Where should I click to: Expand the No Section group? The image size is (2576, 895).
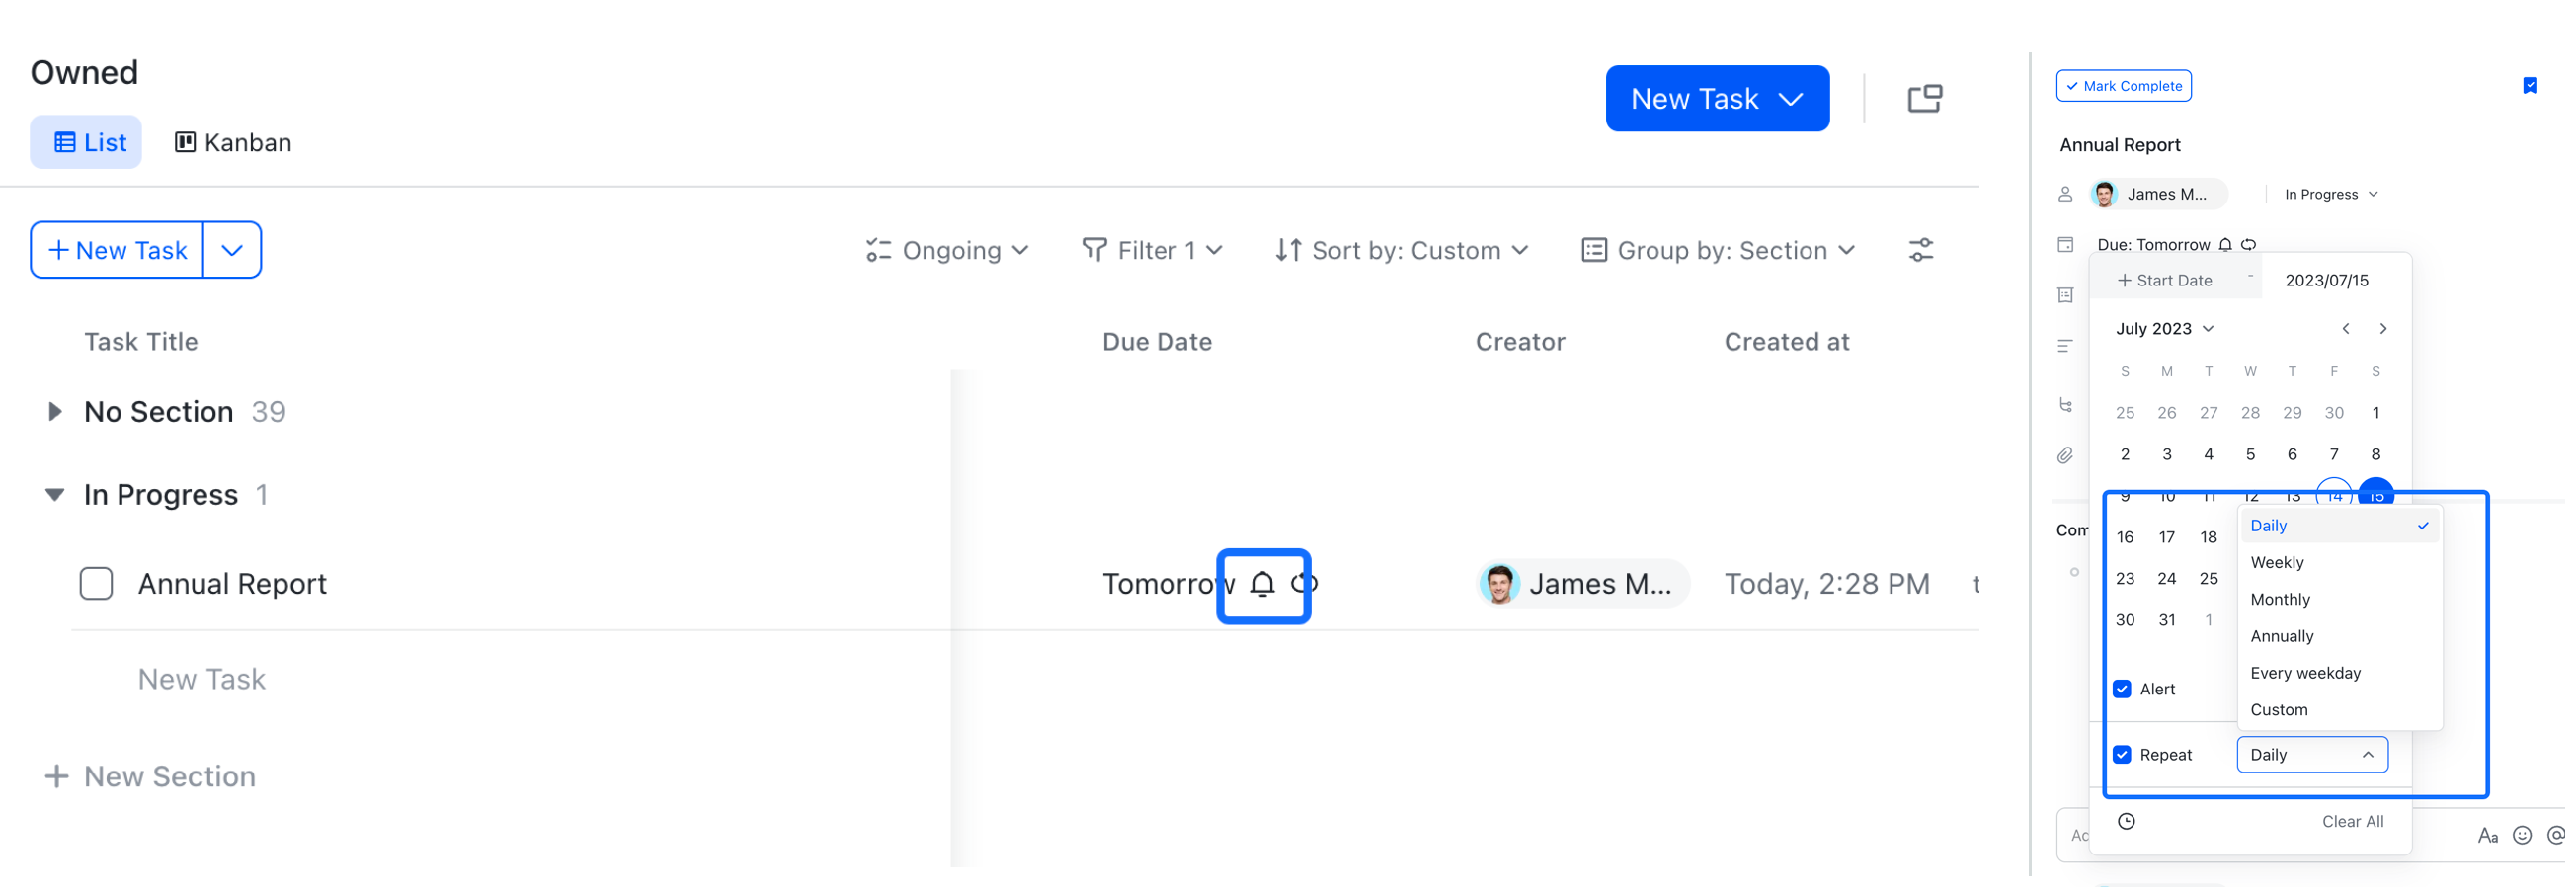point(55,412)
